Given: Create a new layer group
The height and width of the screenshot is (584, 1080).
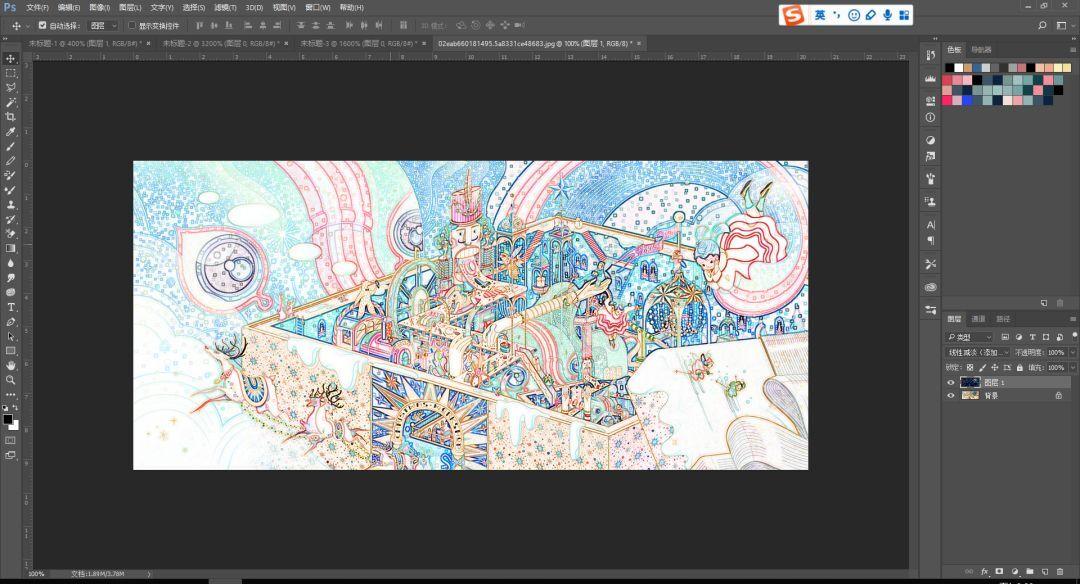Looking at the screenshot, I should [1030, 572].
